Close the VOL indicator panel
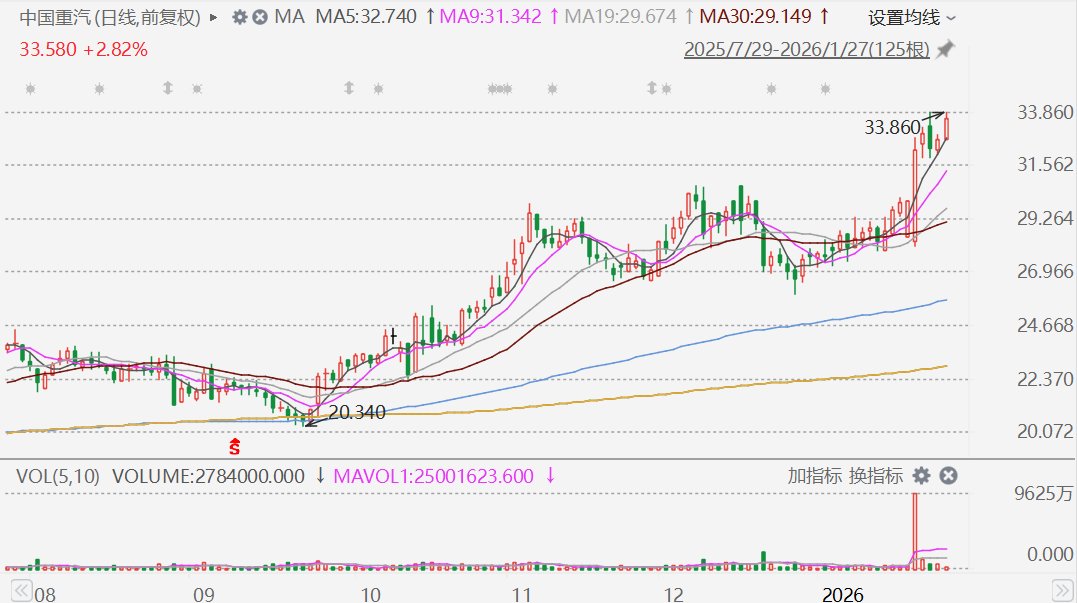Image resolution: width=1077 pixels, height=603 pixels. (949, 475)
